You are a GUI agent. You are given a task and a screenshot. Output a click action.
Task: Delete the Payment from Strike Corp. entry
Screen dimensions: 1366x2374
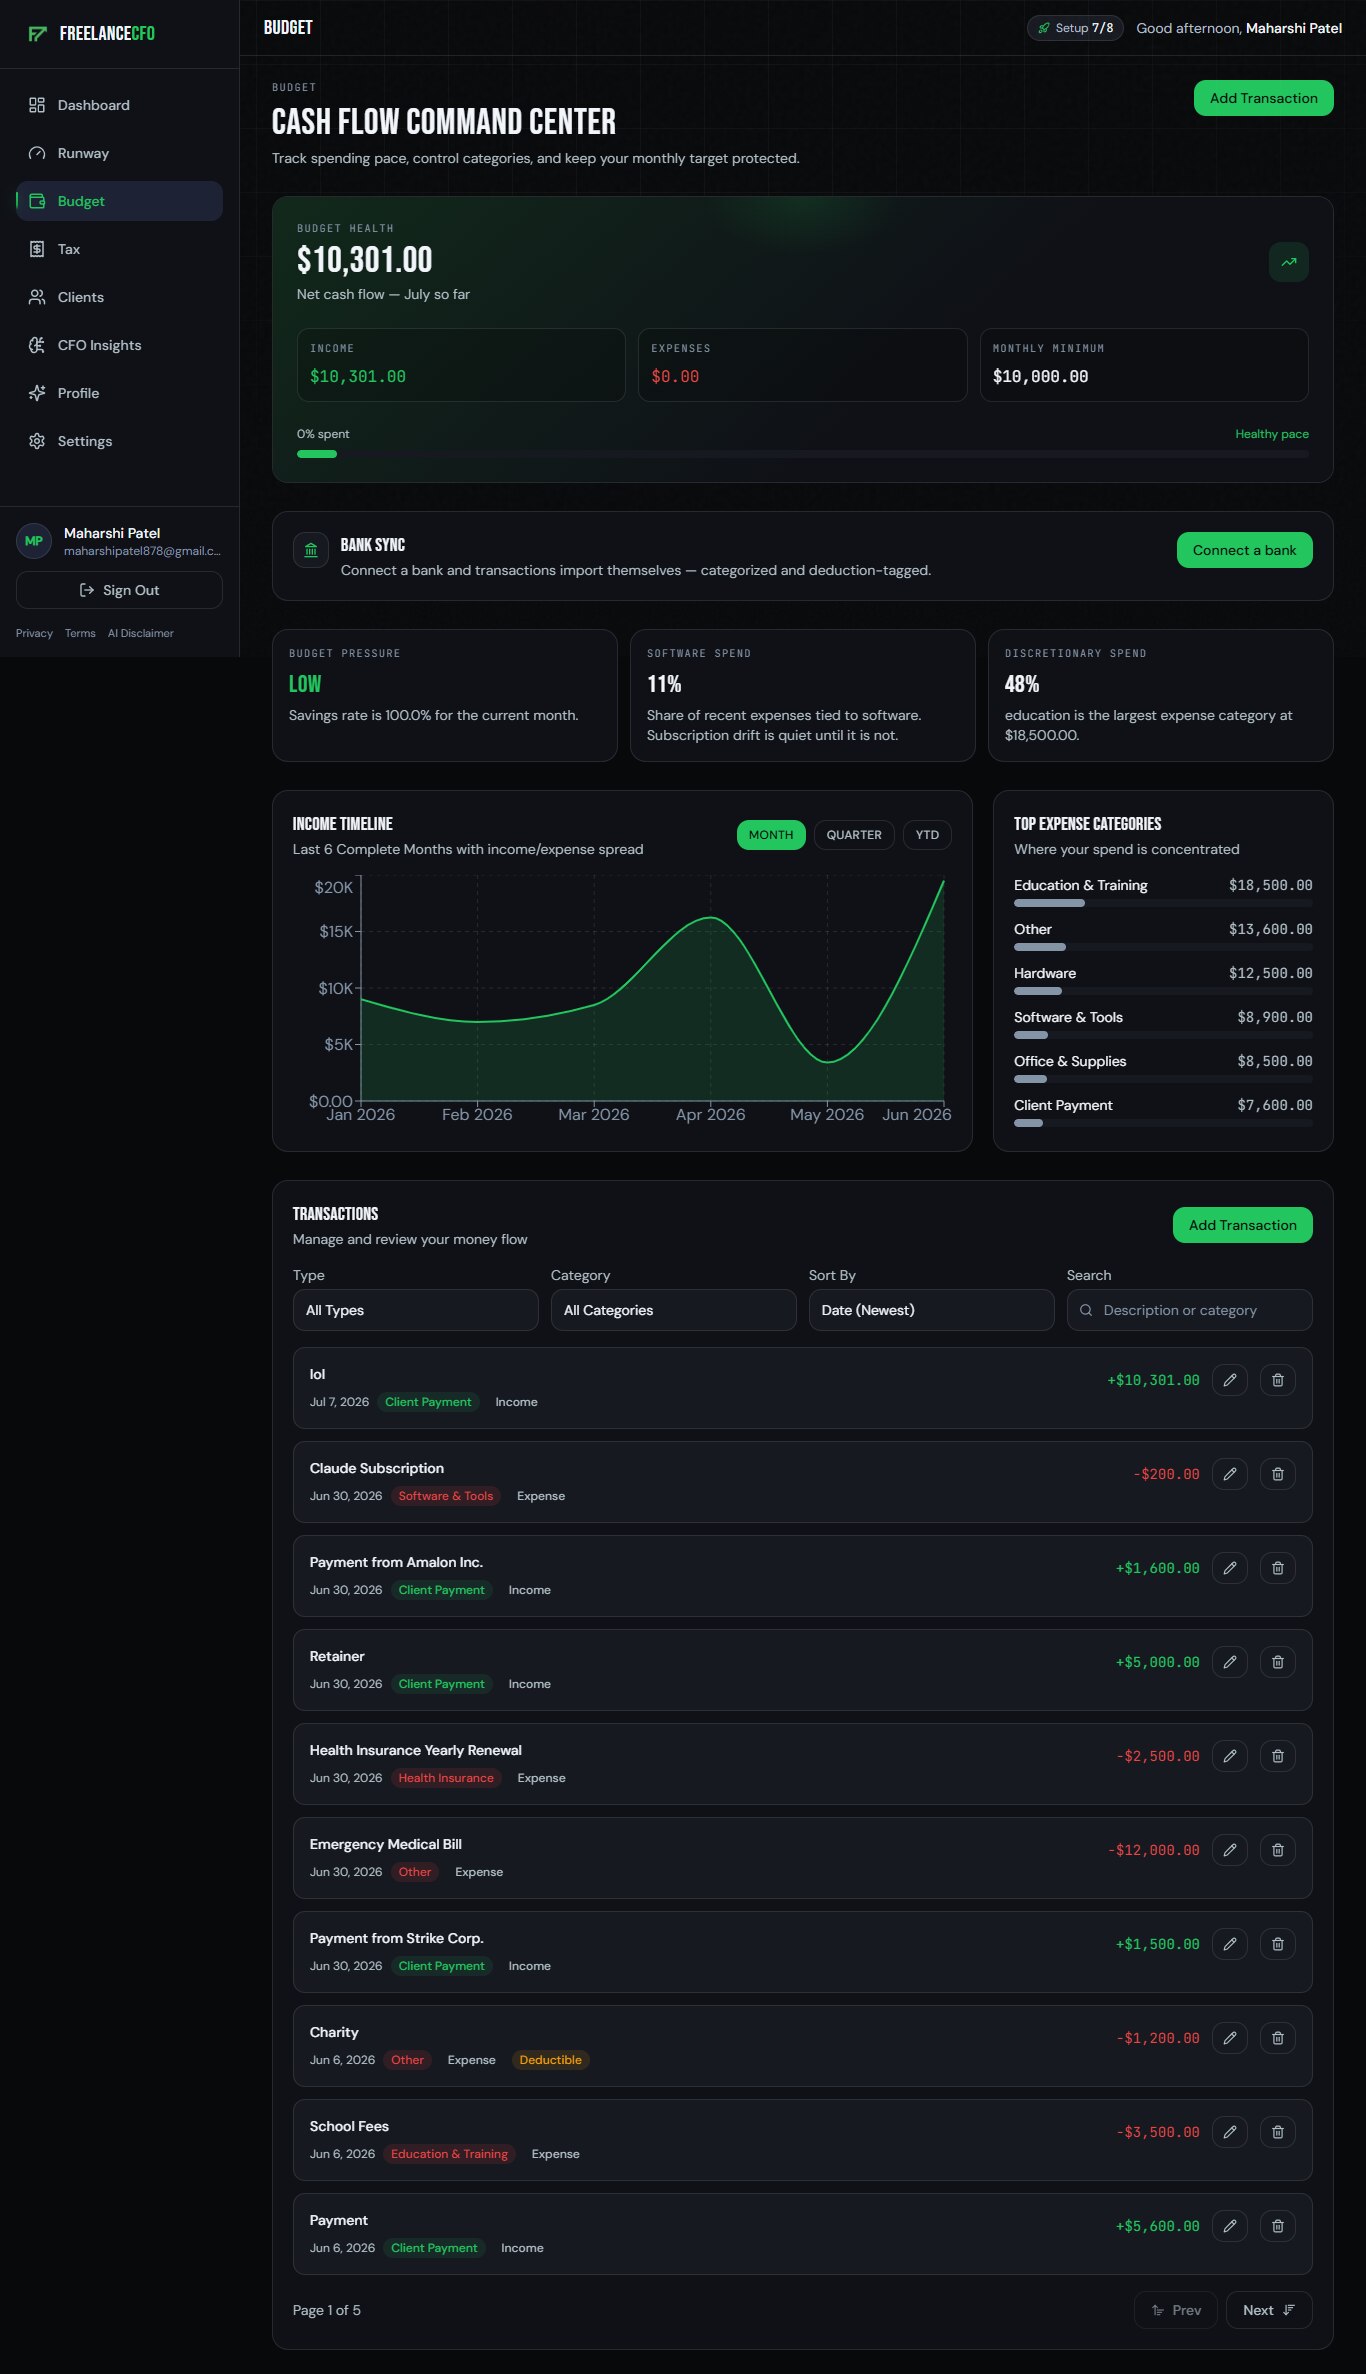1278,1944
